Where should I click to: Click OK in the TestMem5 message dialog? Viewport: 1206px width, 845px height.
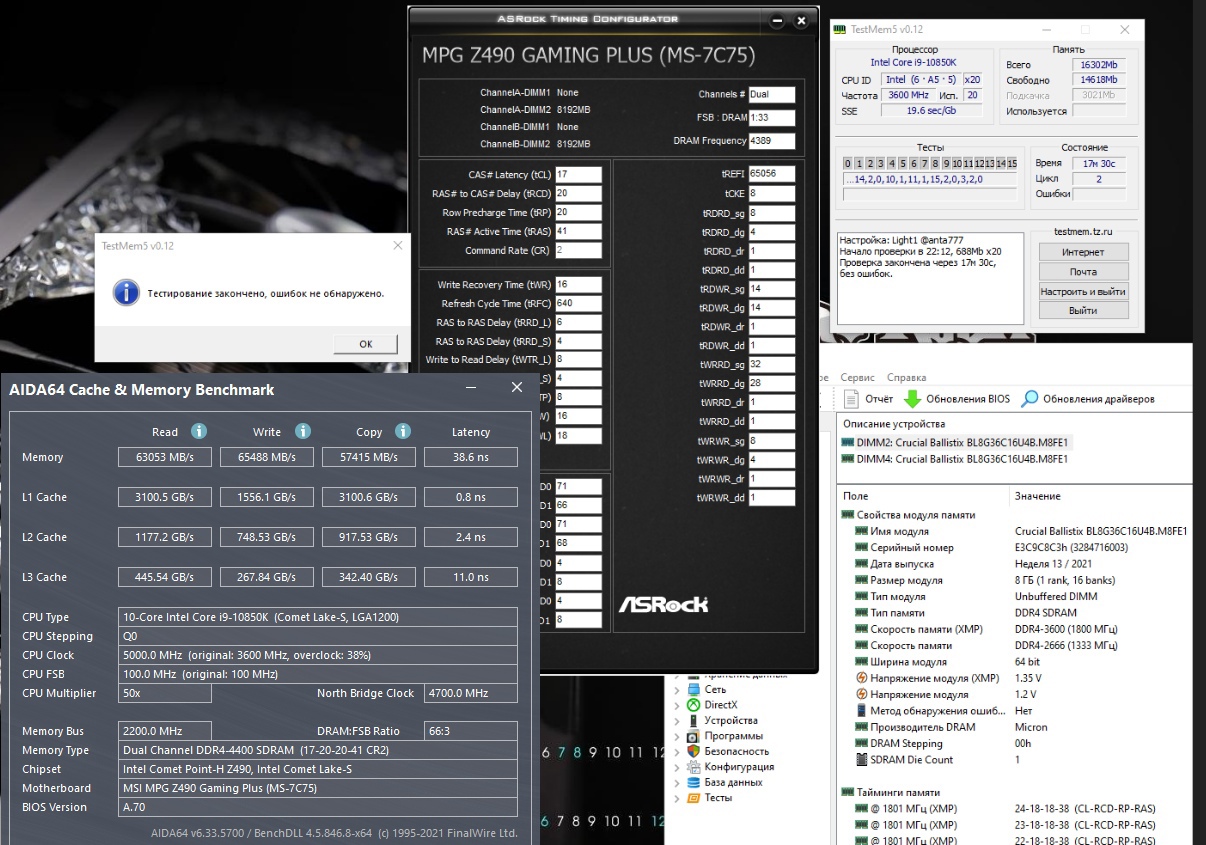pos(365,344)
